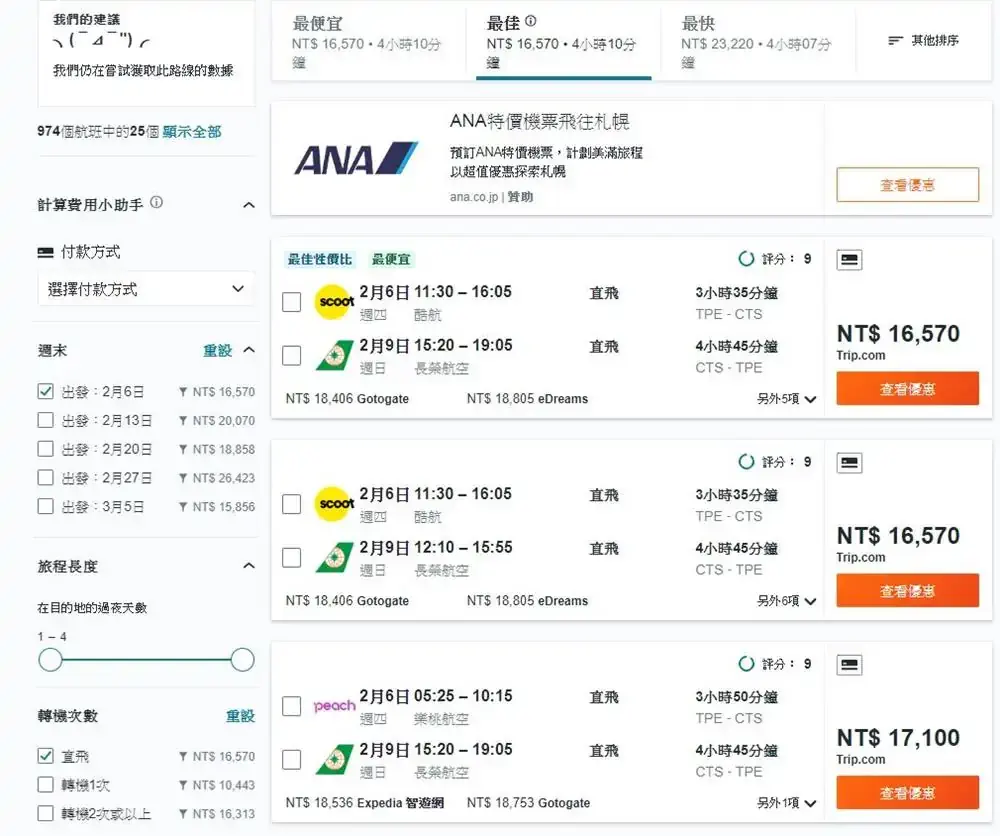
Task: Select second result's 12:10 return flight checkbox
Action: tap(291, 557)
